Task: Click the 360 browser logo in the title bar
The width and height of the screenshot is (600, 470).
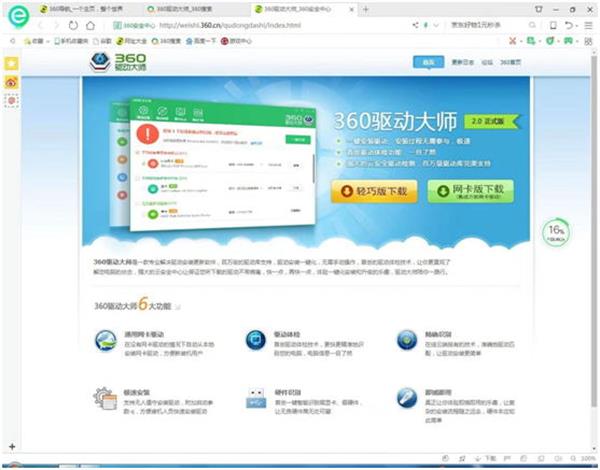Action: [18, 16]
